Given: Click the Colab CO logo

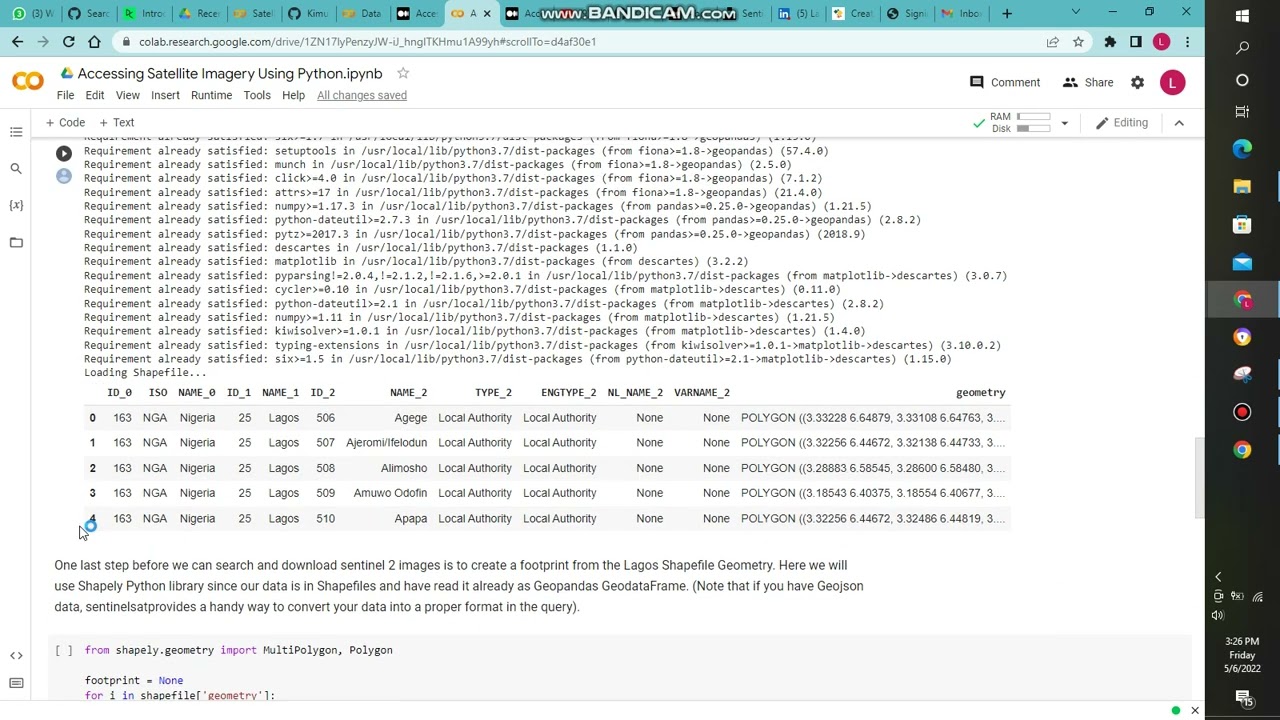Looking at the screenshot, I should [x=28, y=82].
